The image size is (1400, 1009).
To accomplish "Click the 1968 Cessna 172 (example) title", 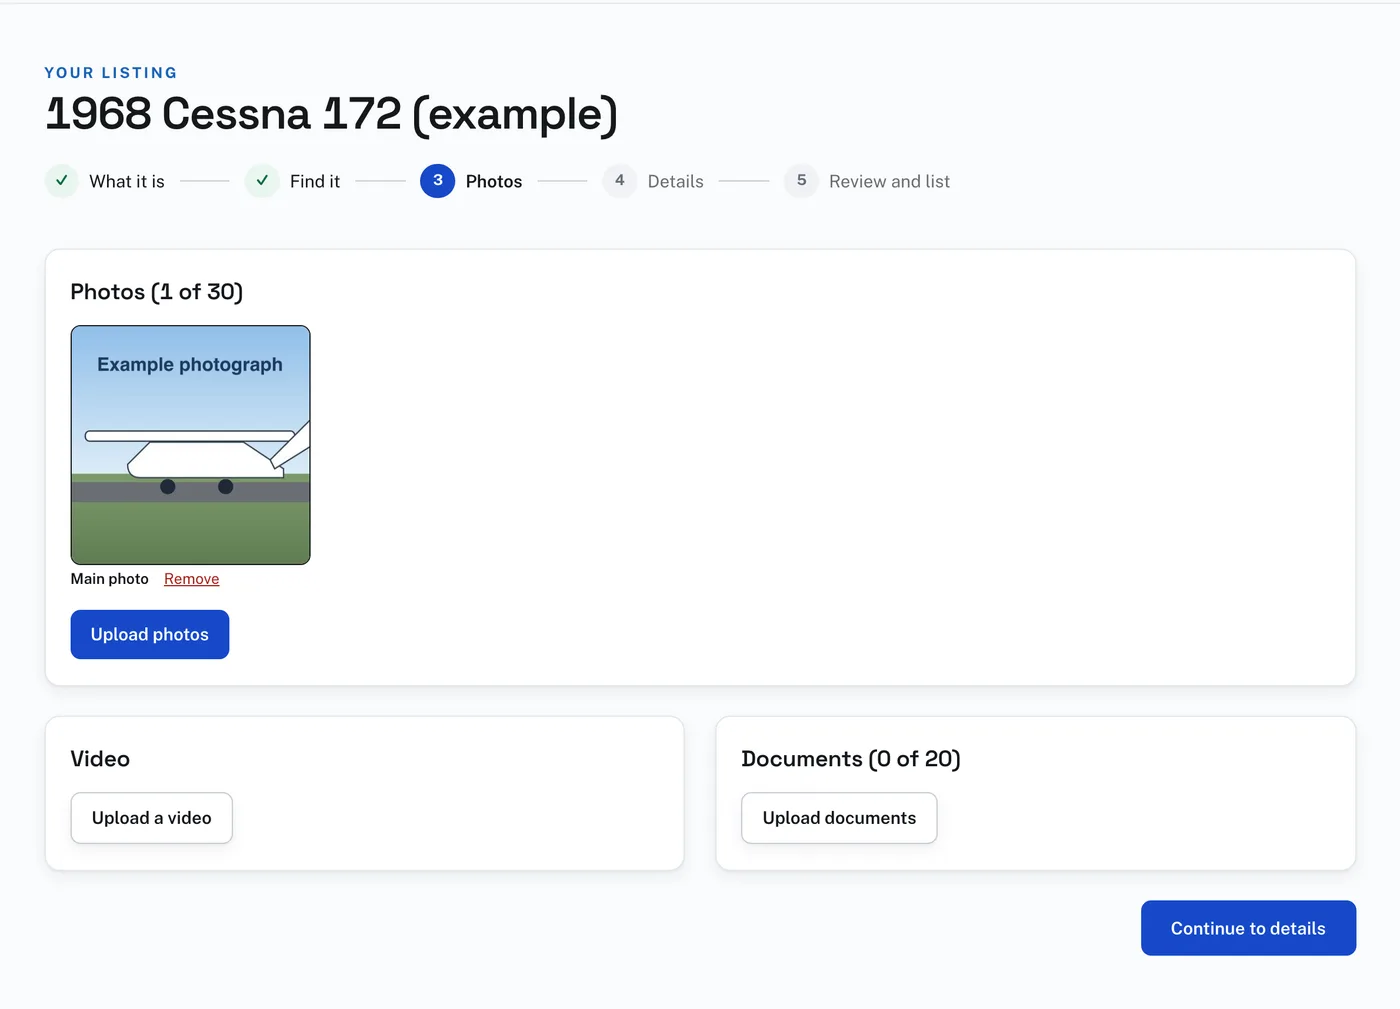I will (x=332, y=114).
